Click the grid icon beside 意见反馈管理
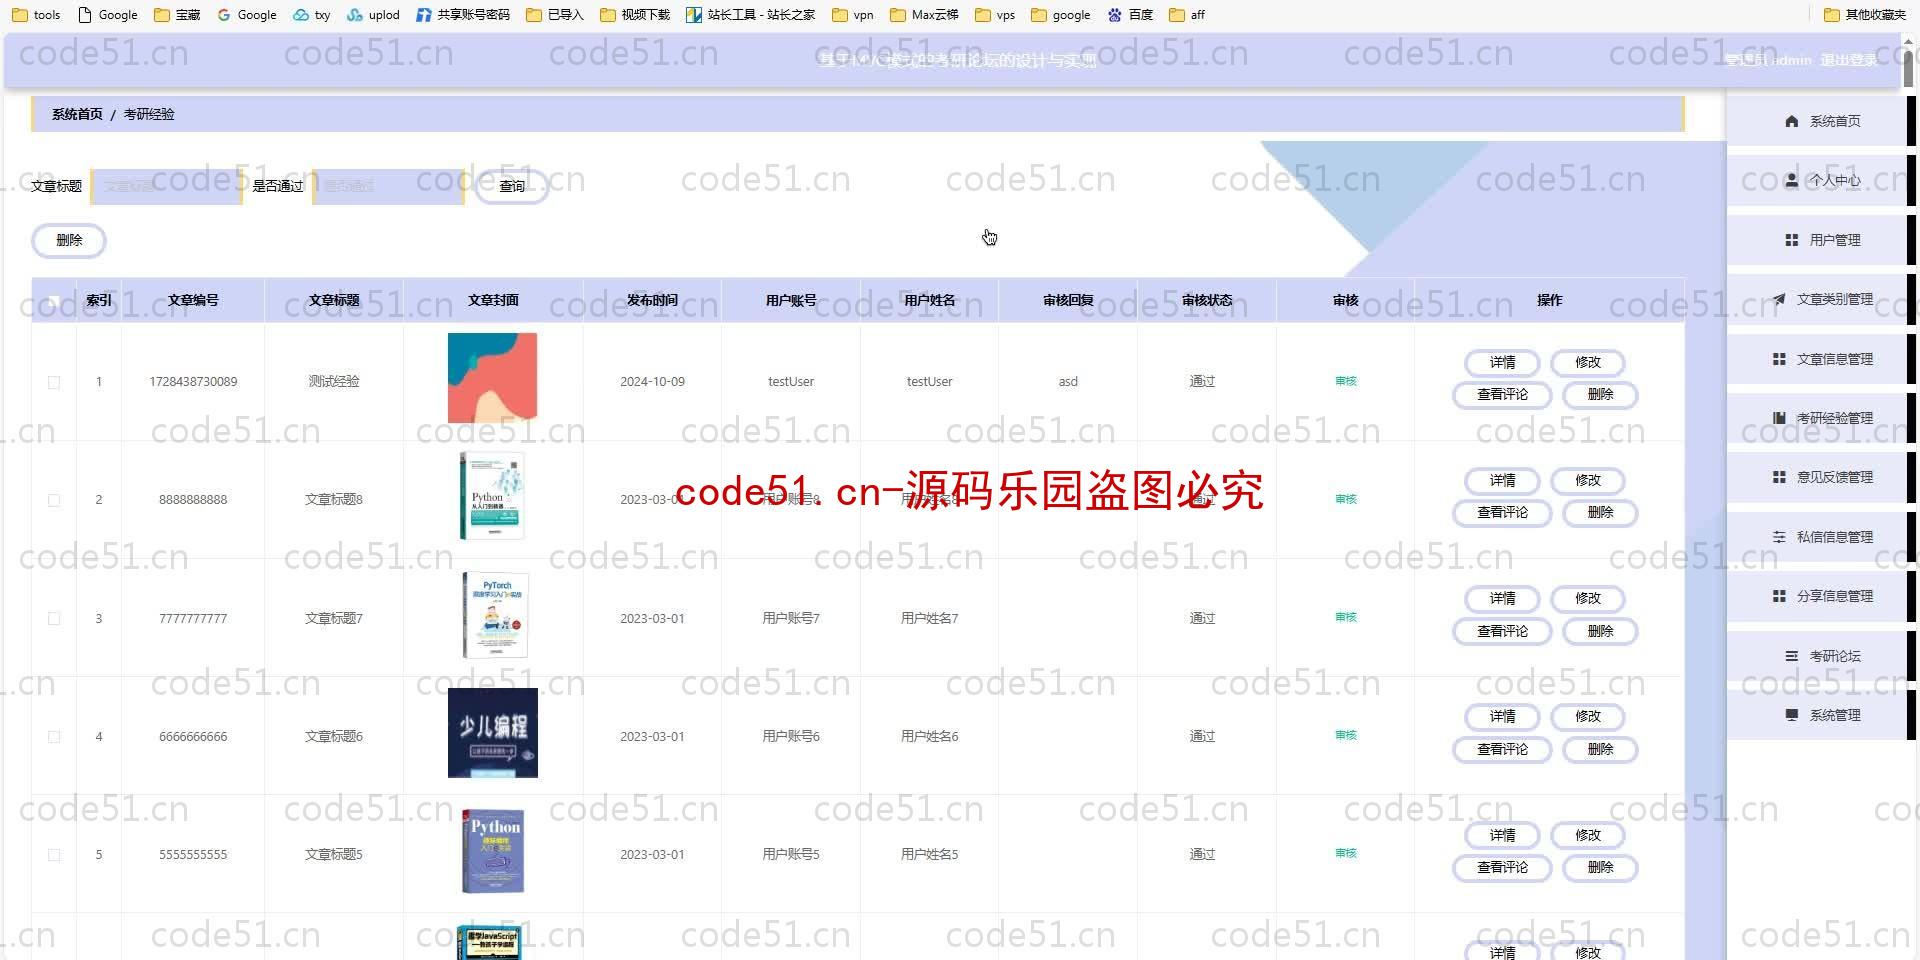This screenshot has height=960, width=1920. [1779, 477]
